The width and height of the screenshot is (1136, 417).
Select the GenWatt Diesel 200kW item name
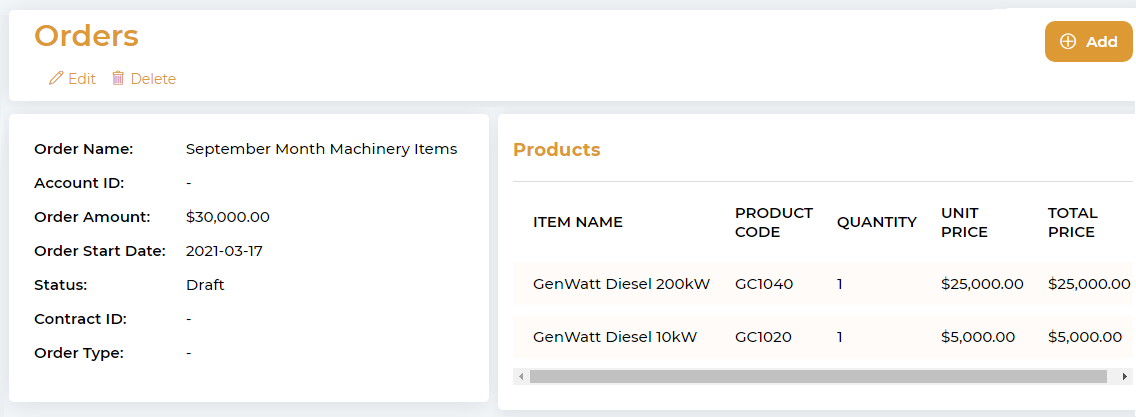point(621,284)
